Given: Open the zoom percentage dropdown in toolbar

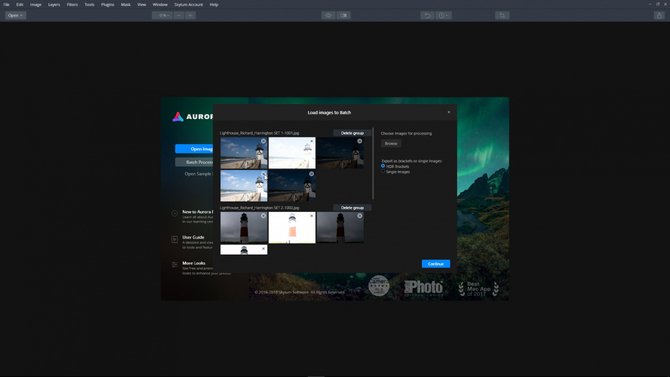Looking at the screenshot, I should [162, 15].
